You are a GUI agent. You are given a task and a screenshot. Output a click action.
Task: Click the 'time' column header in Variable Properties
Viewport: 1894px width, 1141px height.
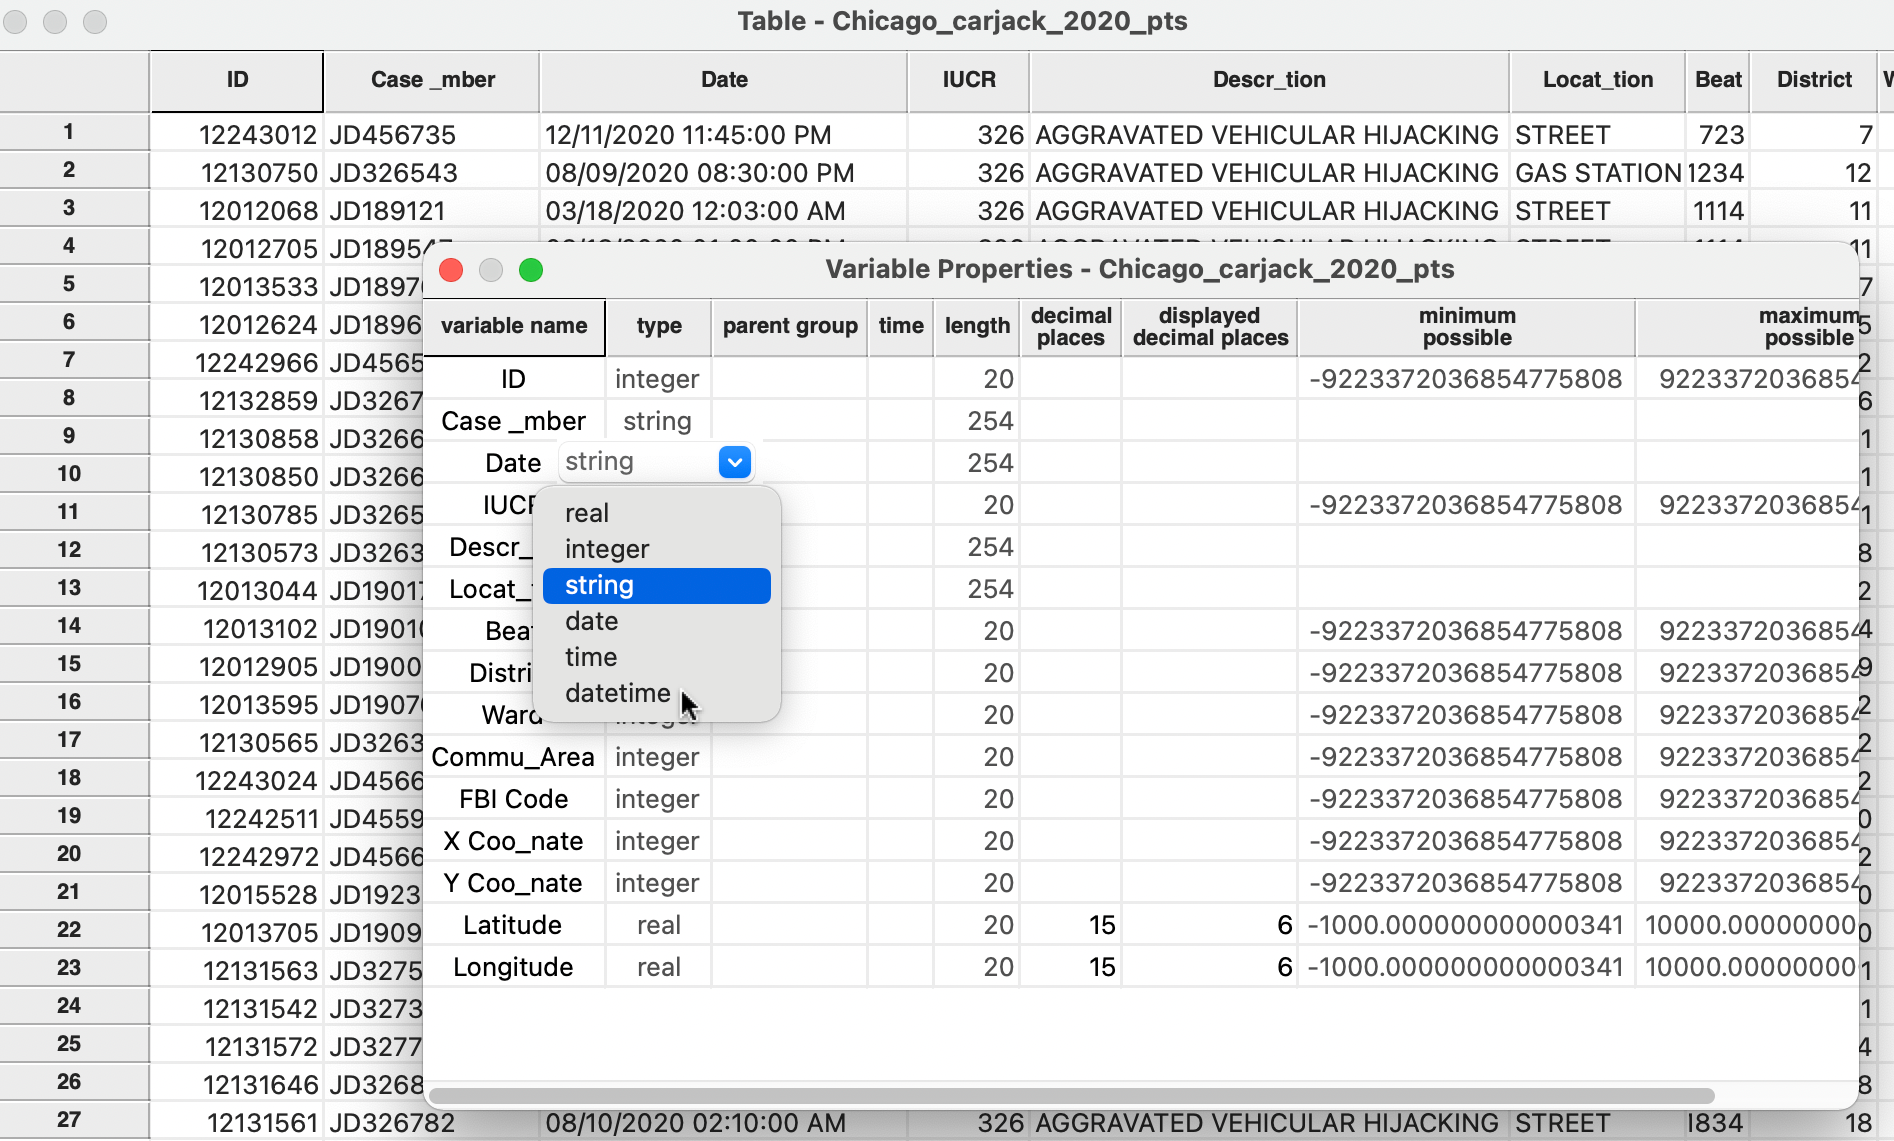coord(901,326)
